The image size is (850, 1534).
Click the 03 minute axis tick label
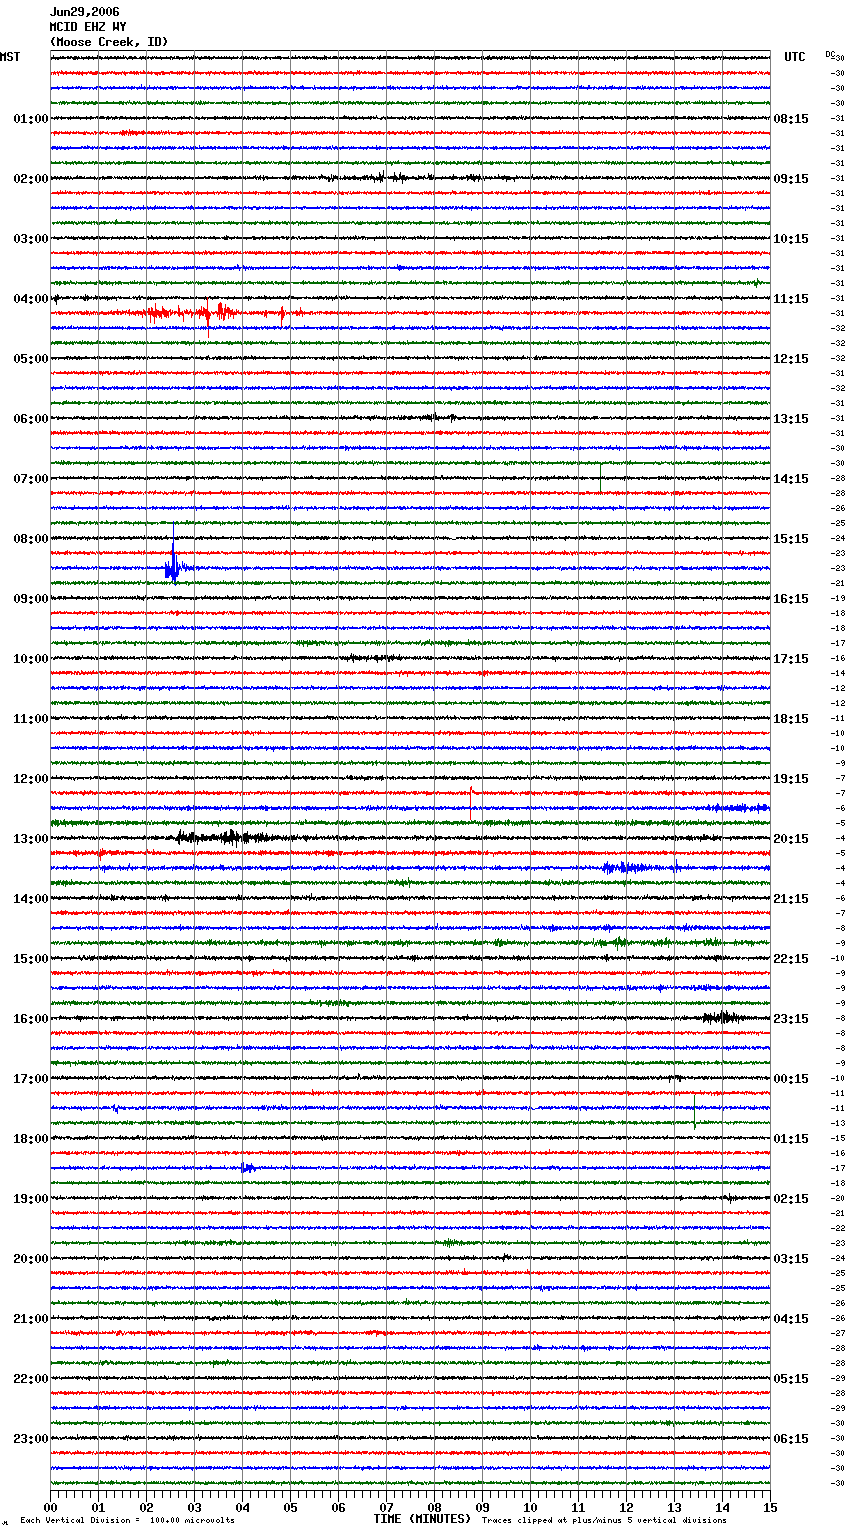194,1507
